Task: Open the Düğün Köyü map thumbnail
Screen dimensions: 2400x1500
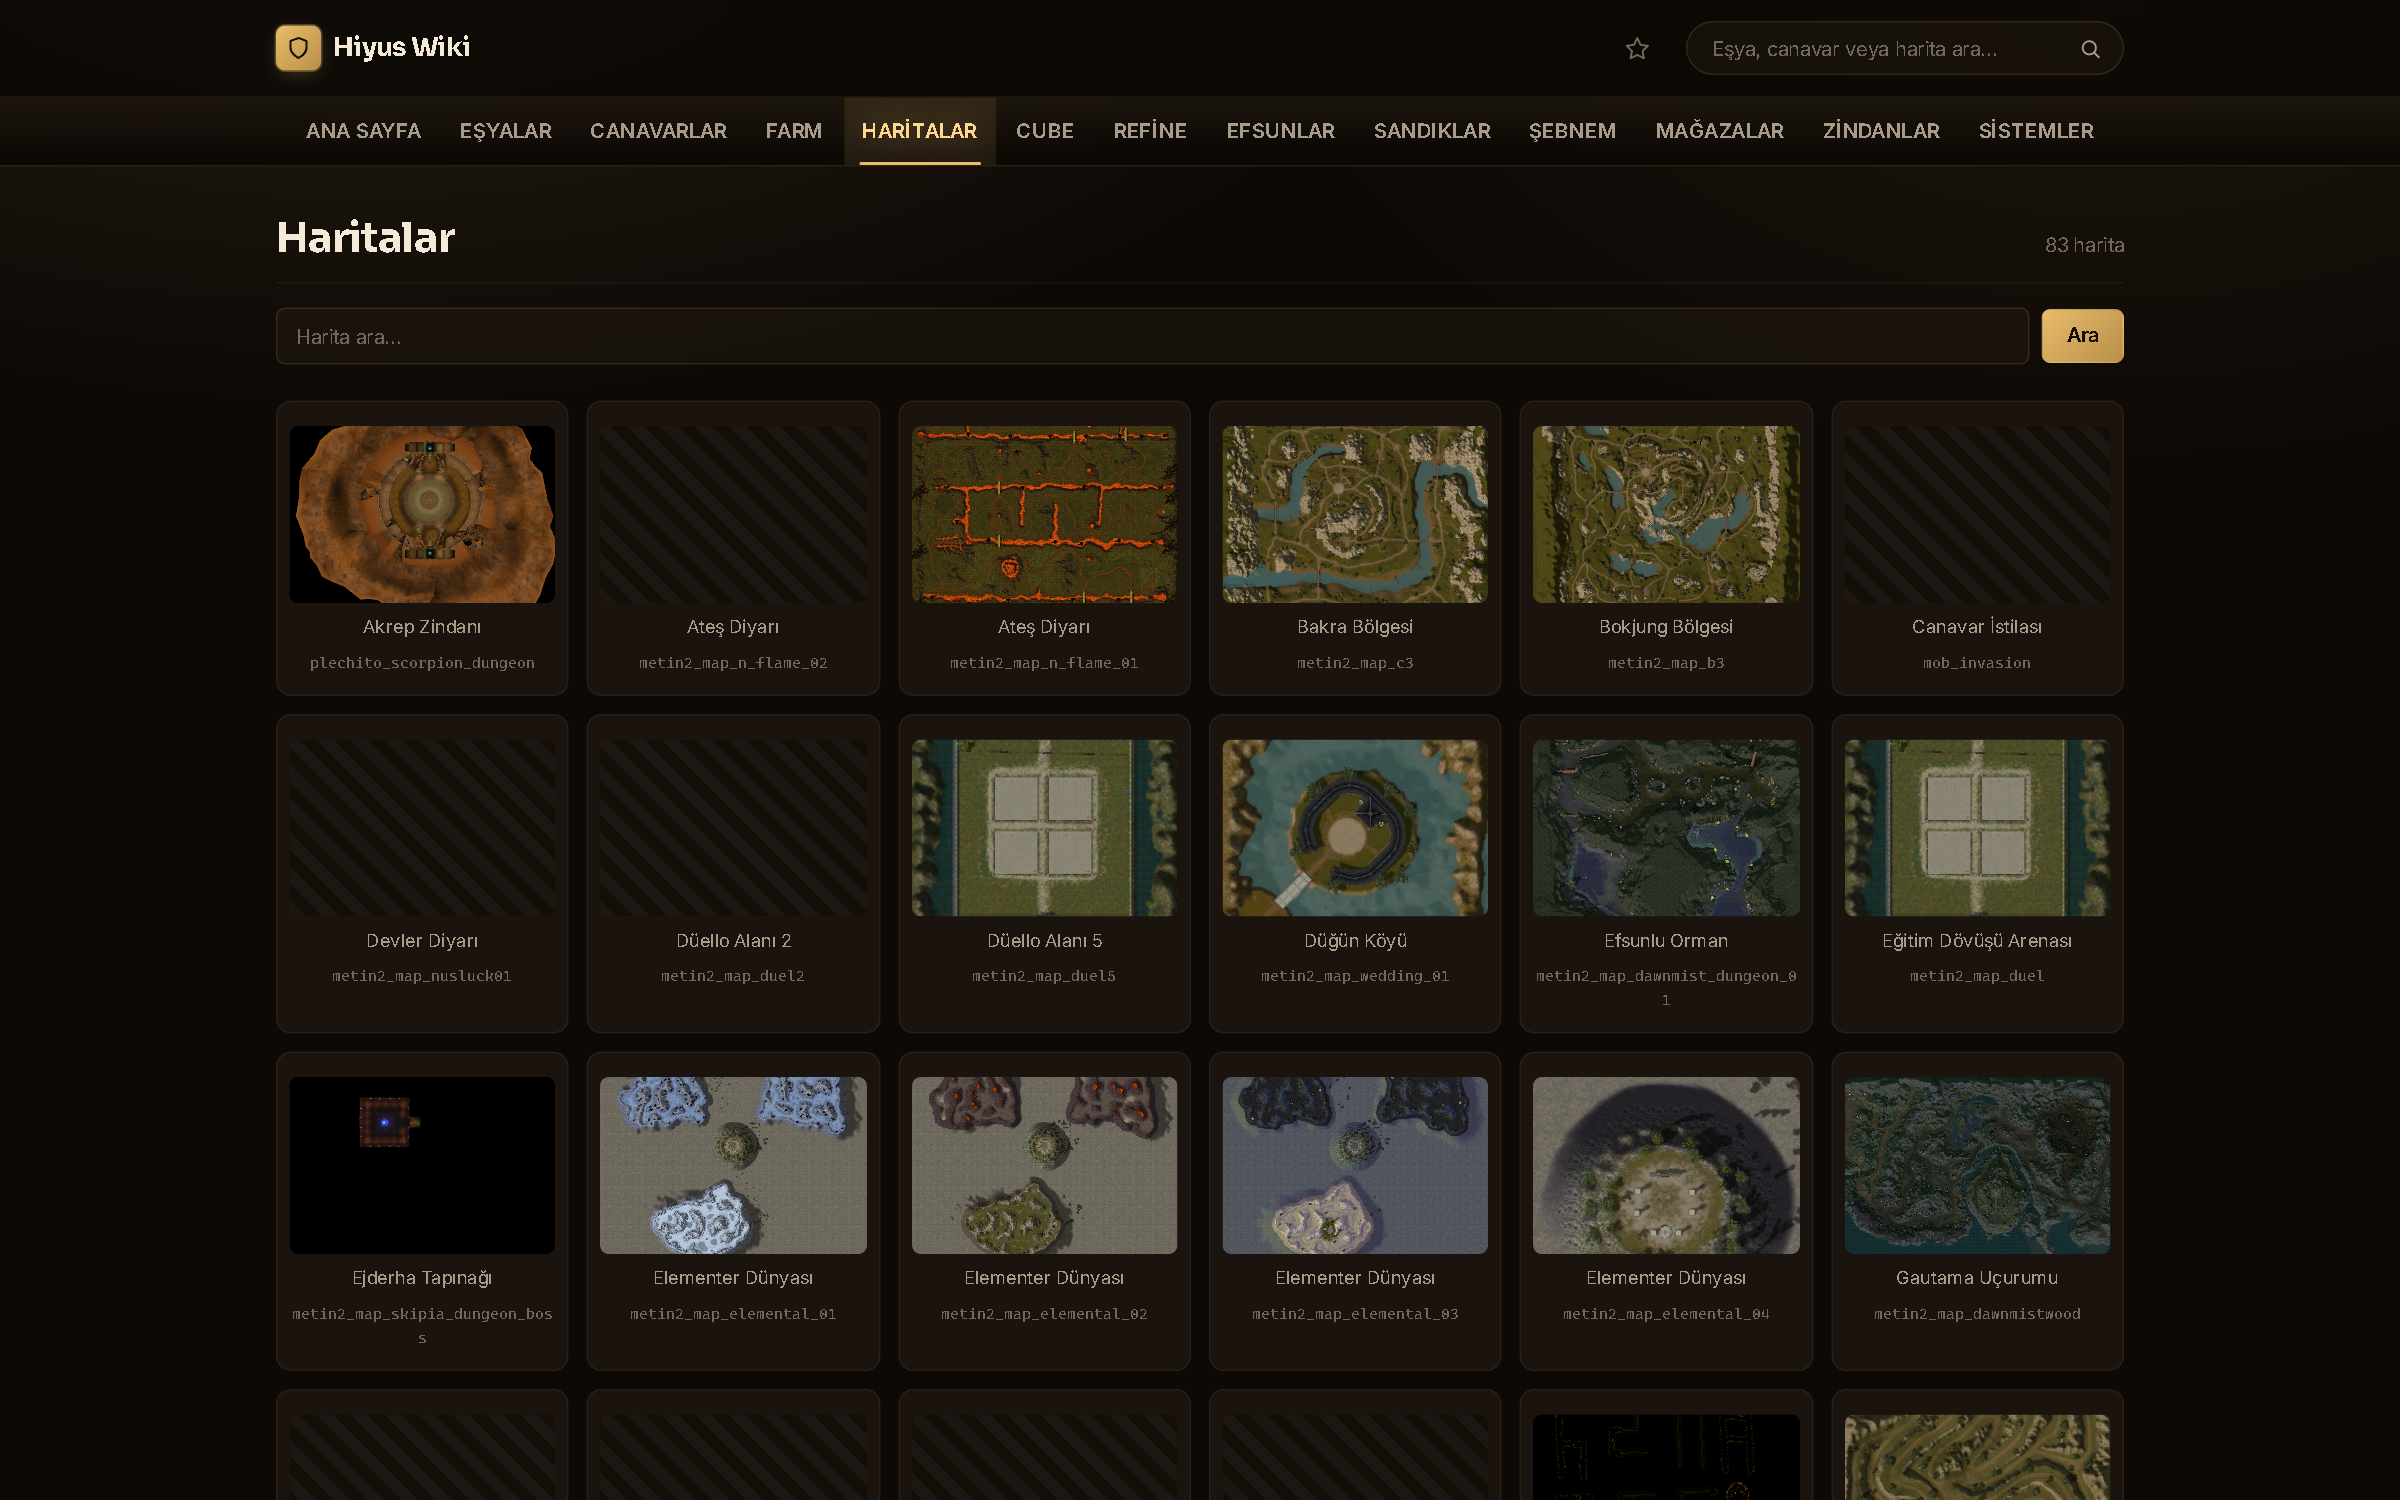Action: tap(1355, 828)
